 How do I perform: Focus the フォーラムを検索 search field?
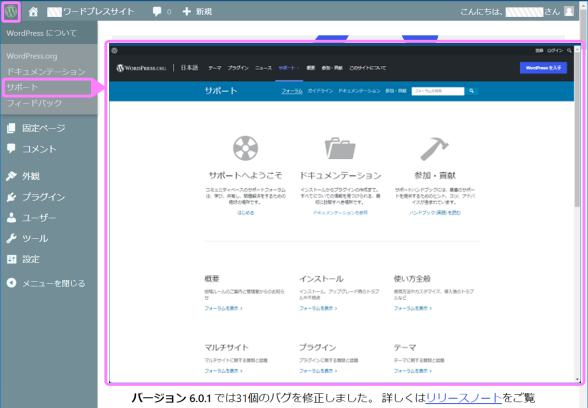(x=438, y=91)
